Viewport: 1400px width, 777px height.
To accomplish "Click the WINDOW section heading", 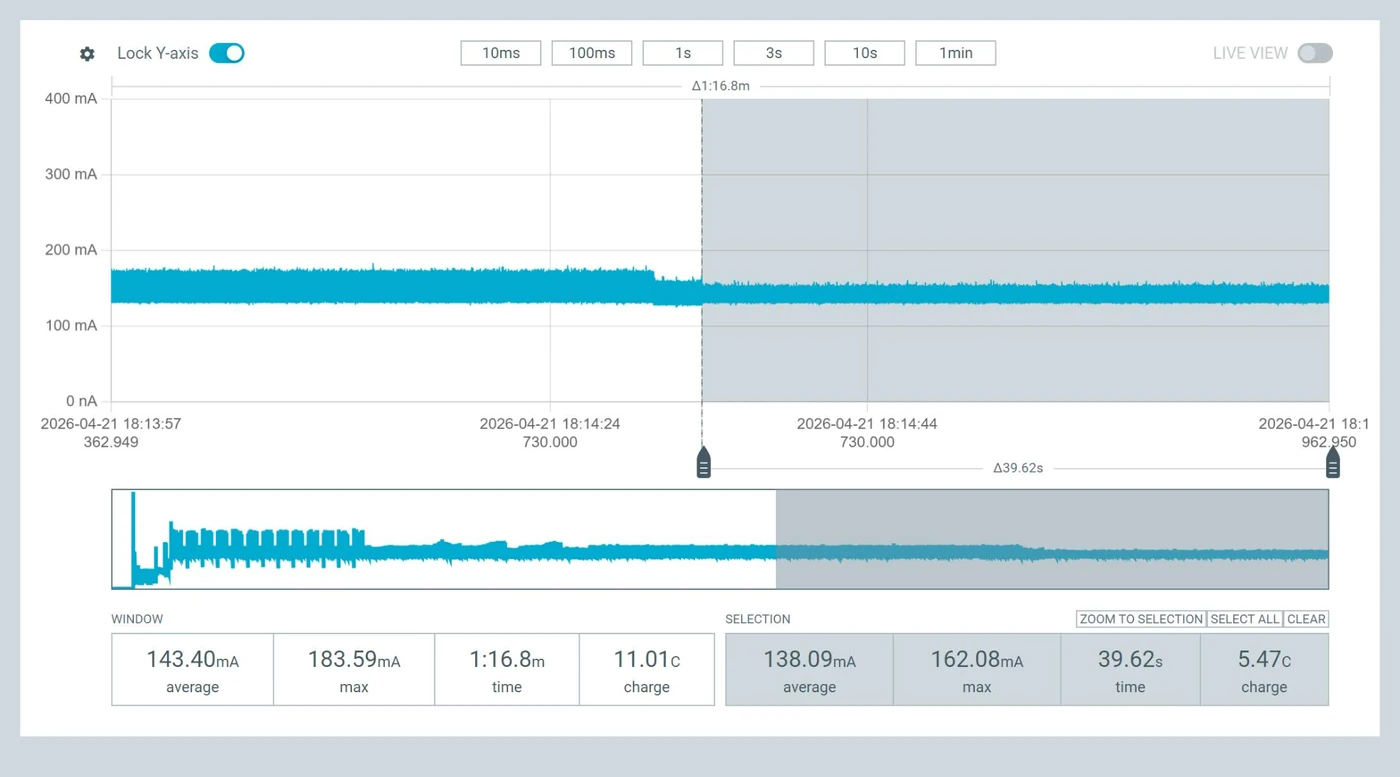I will (x=137, y=619).
